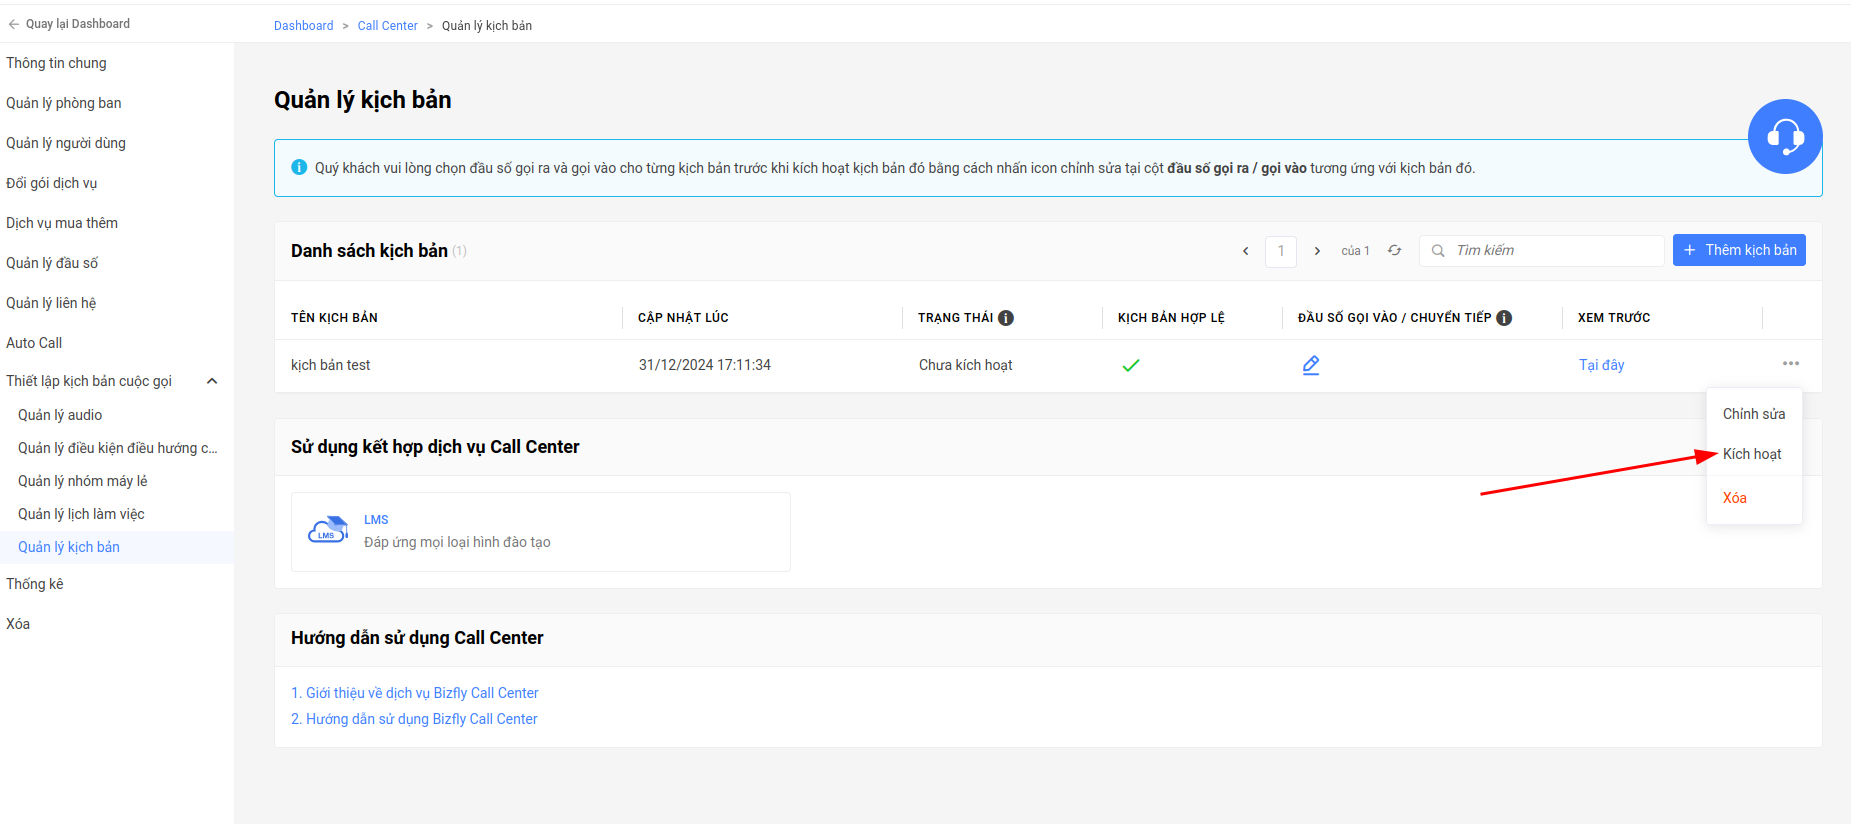Viewport: 1851px width, 824px height.
Task: Click the edit pencil icon for kịch bản test
Action: point(1311,365)
